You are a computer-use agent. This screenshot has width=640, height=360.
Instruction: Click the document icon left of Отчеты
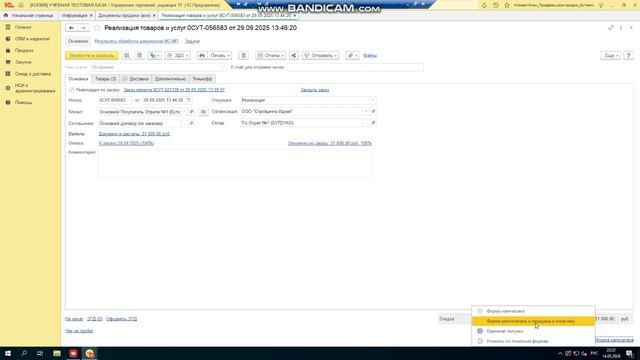point(244,56)
